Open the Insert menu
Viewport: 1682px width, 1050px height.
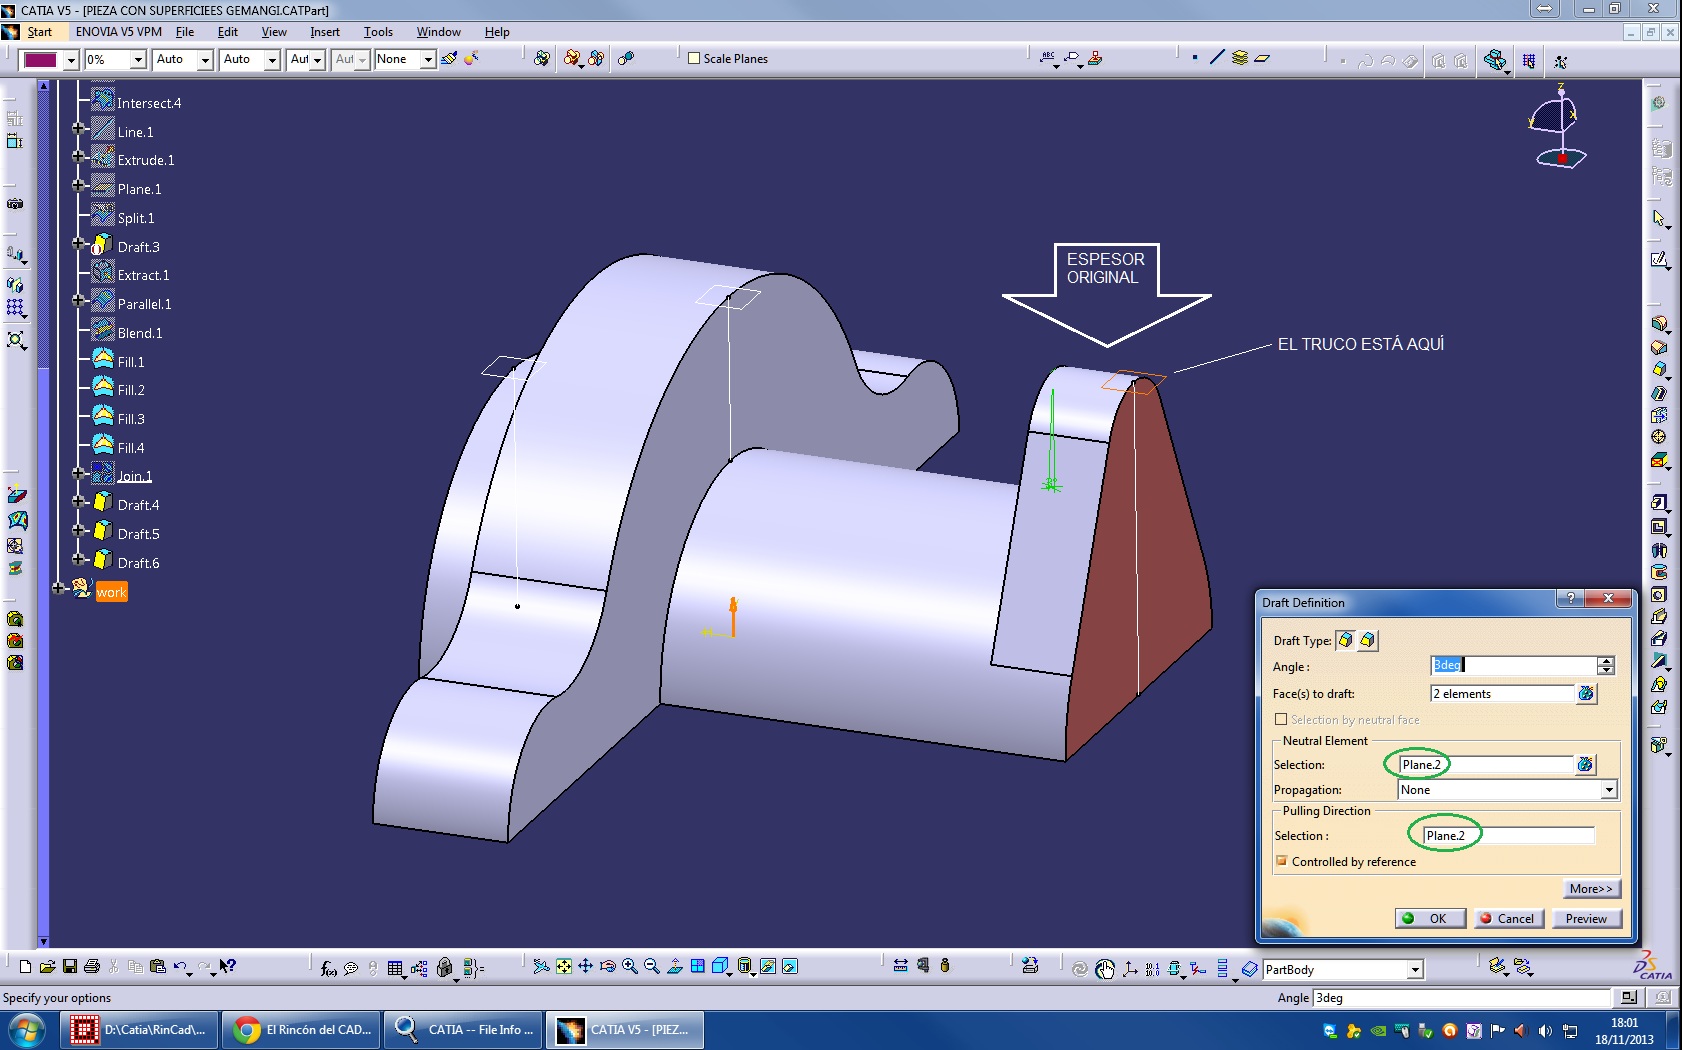pyautogui.click(x=325, y=32)
